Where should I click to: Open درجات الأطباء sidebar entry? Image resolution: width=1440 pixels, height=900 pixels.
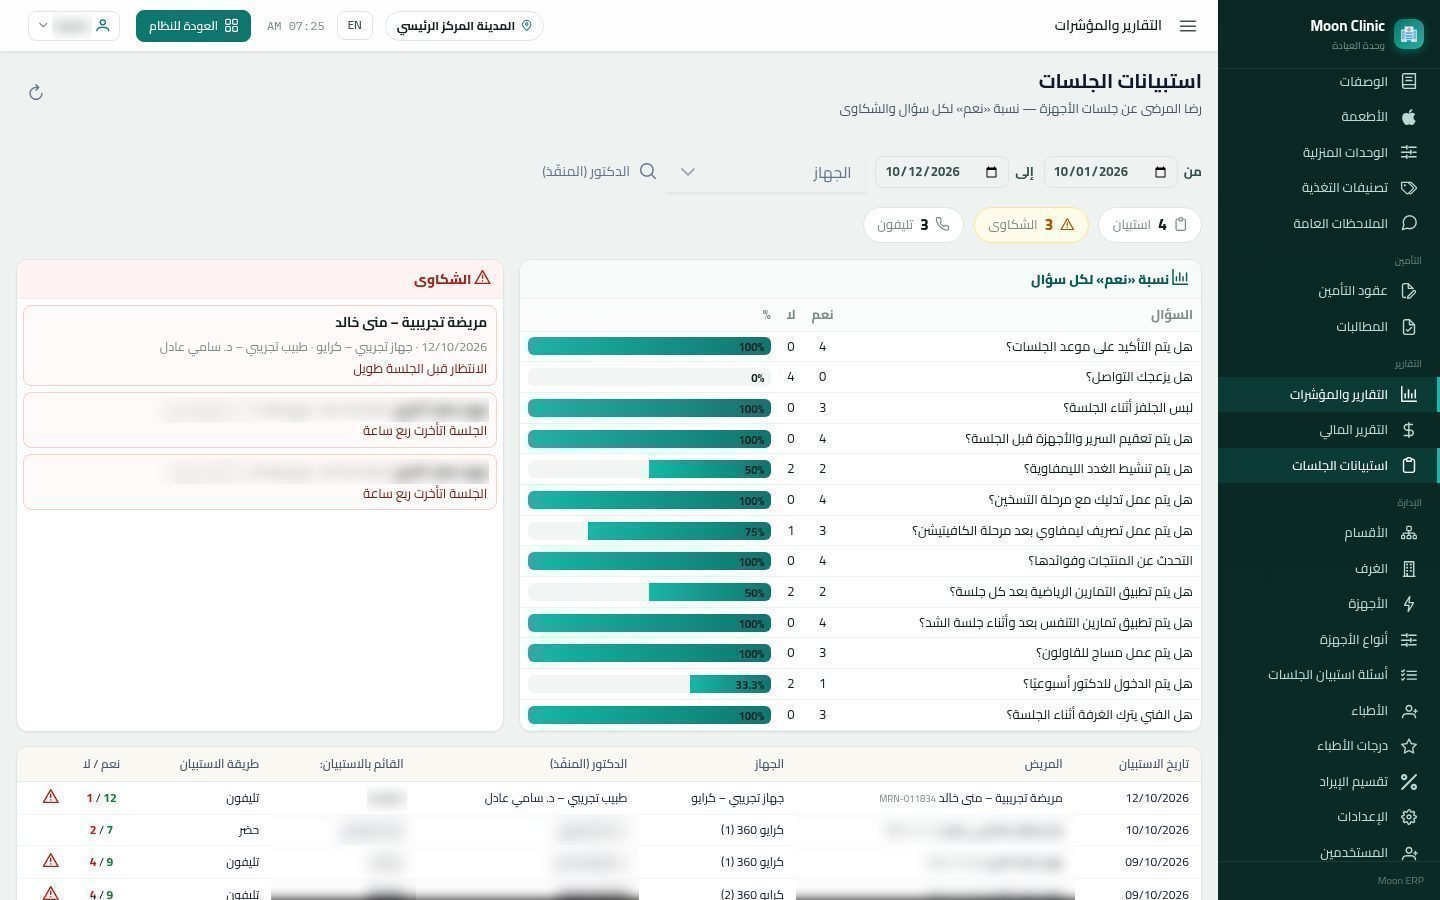[x=1328, y=746]
